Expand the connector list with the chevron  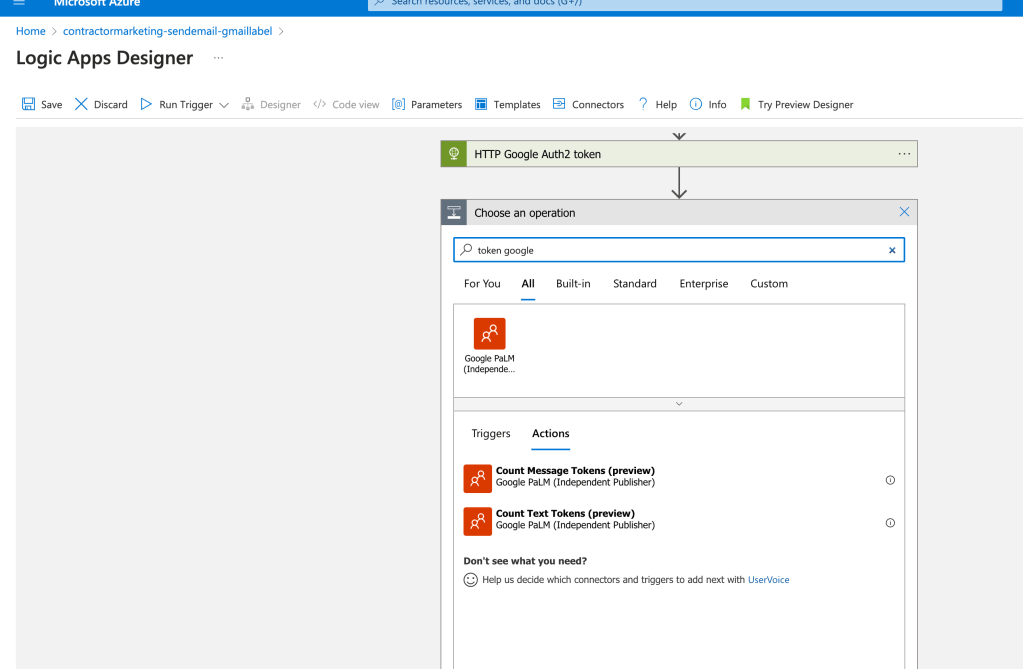point(679,404)
